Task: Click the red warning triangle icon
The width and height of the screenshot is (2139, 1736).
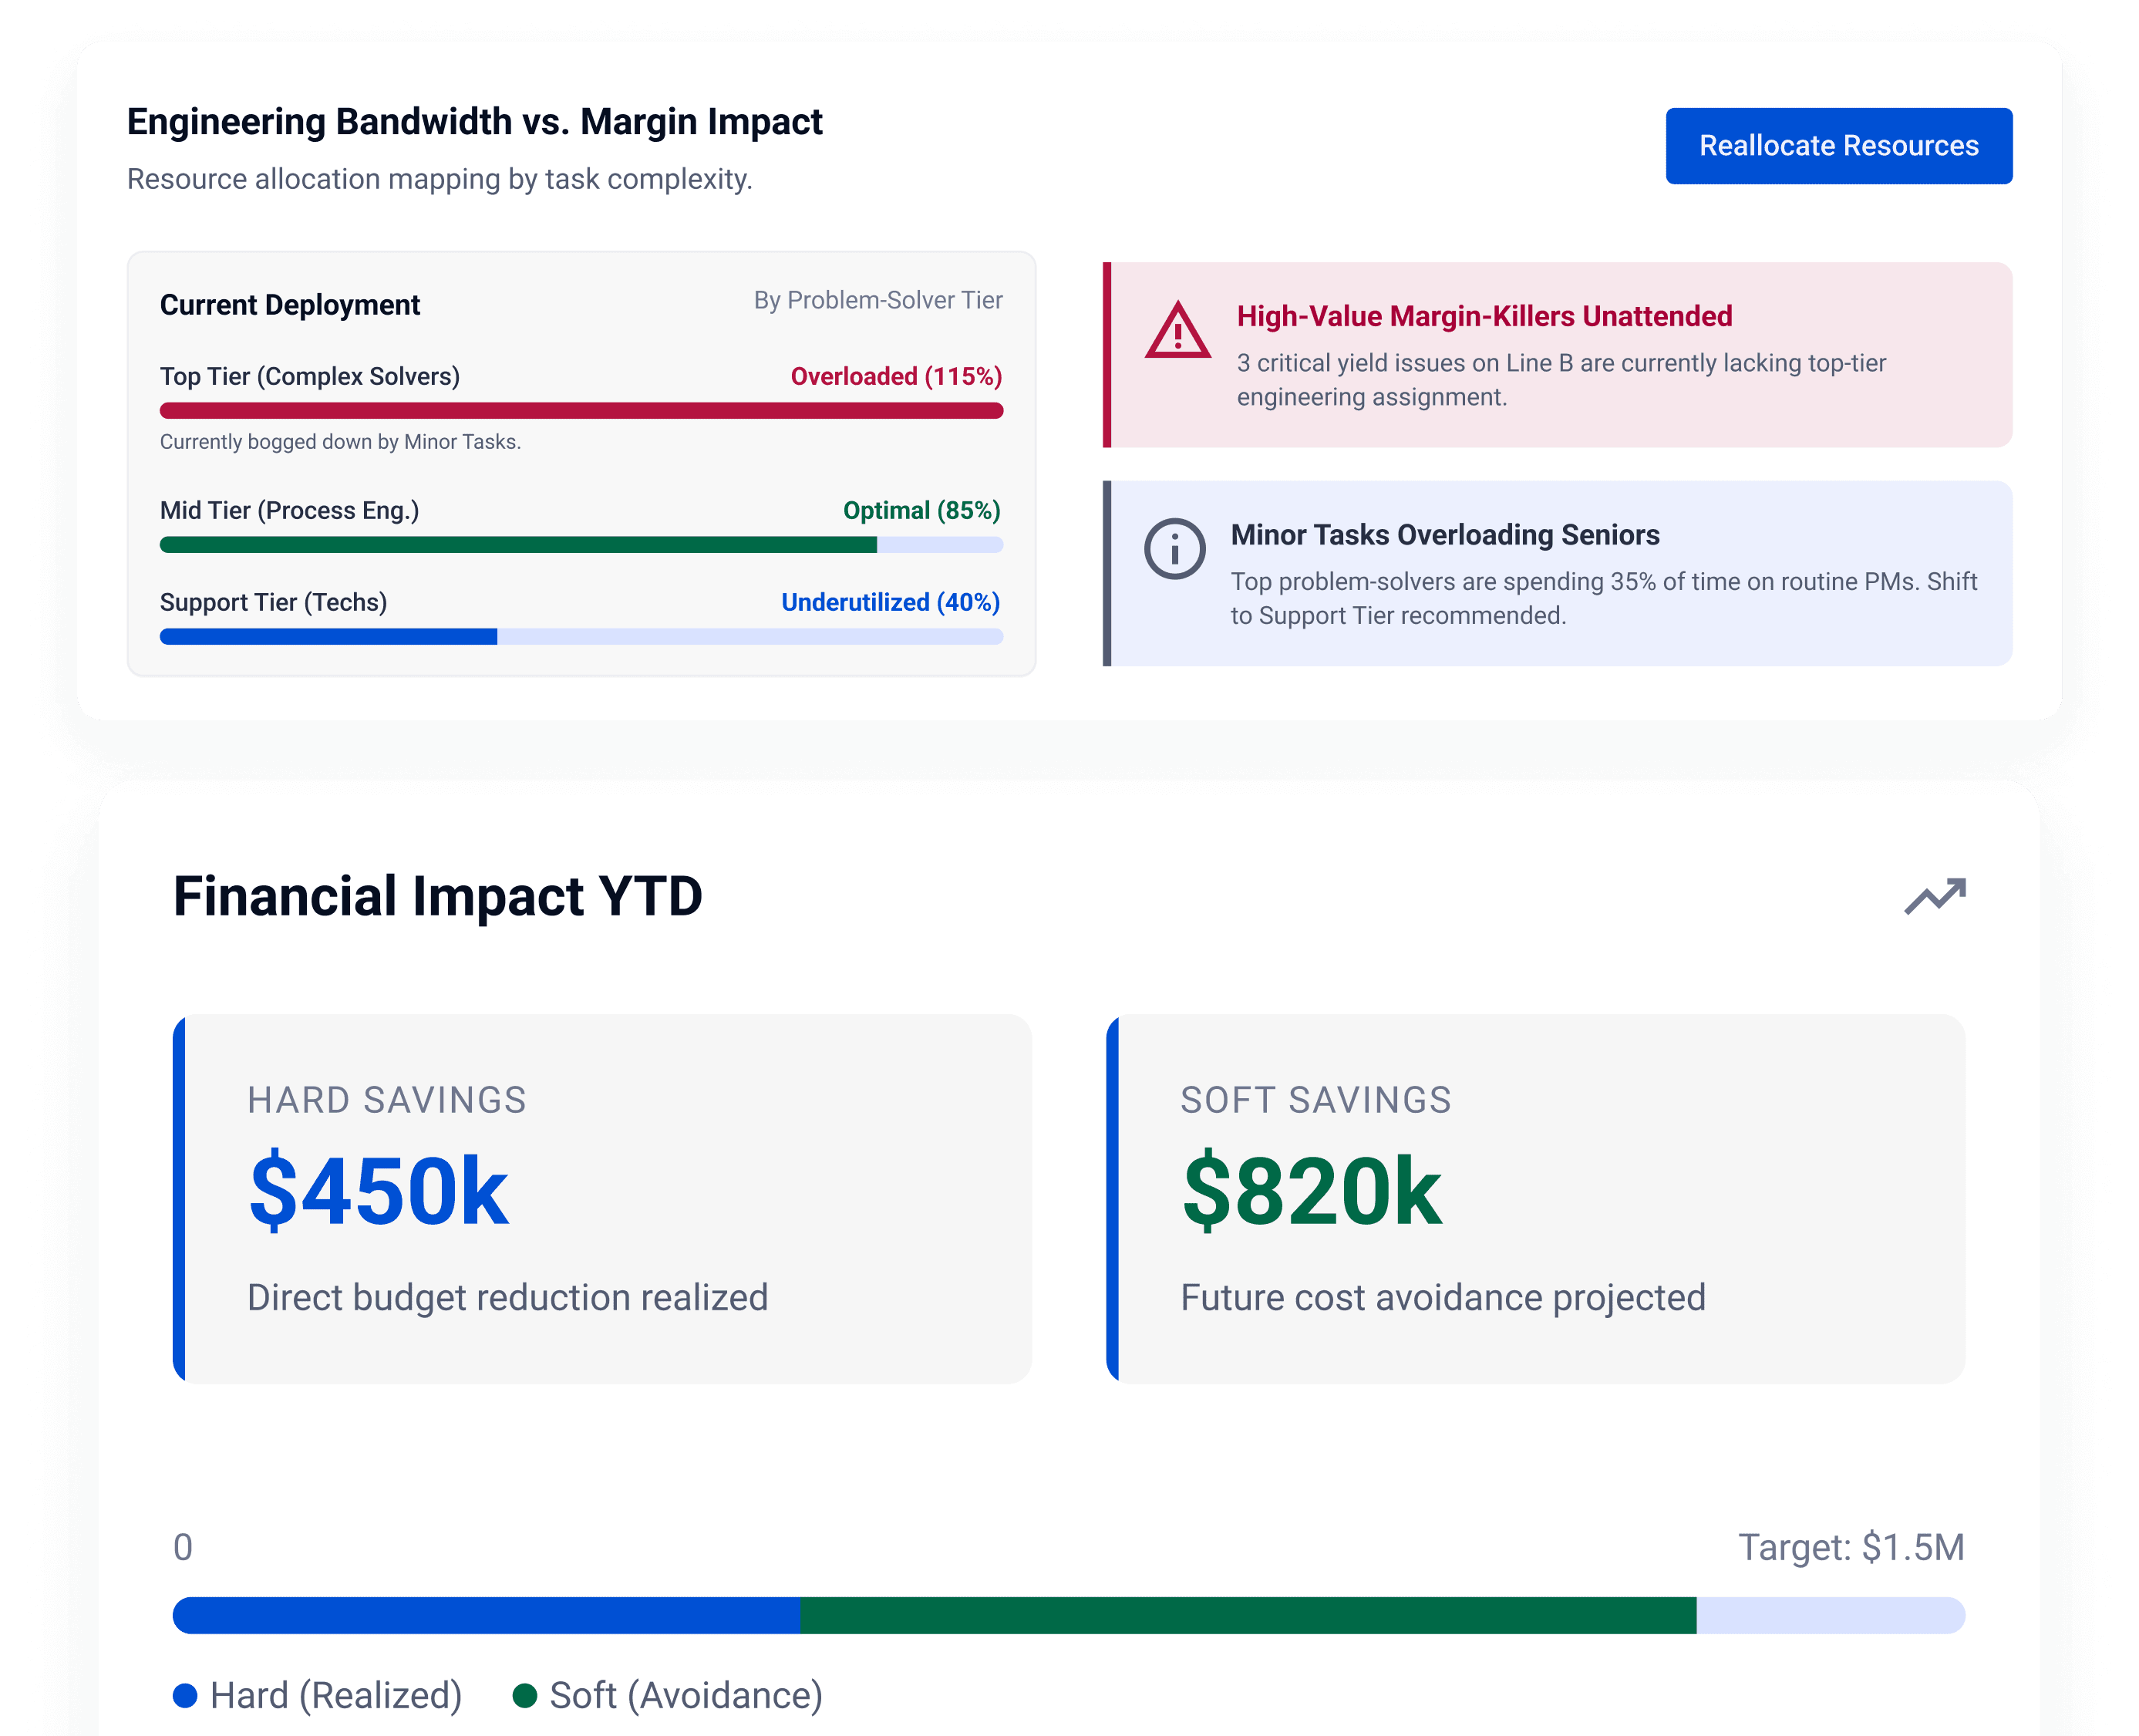Action: click(1177, 329)
